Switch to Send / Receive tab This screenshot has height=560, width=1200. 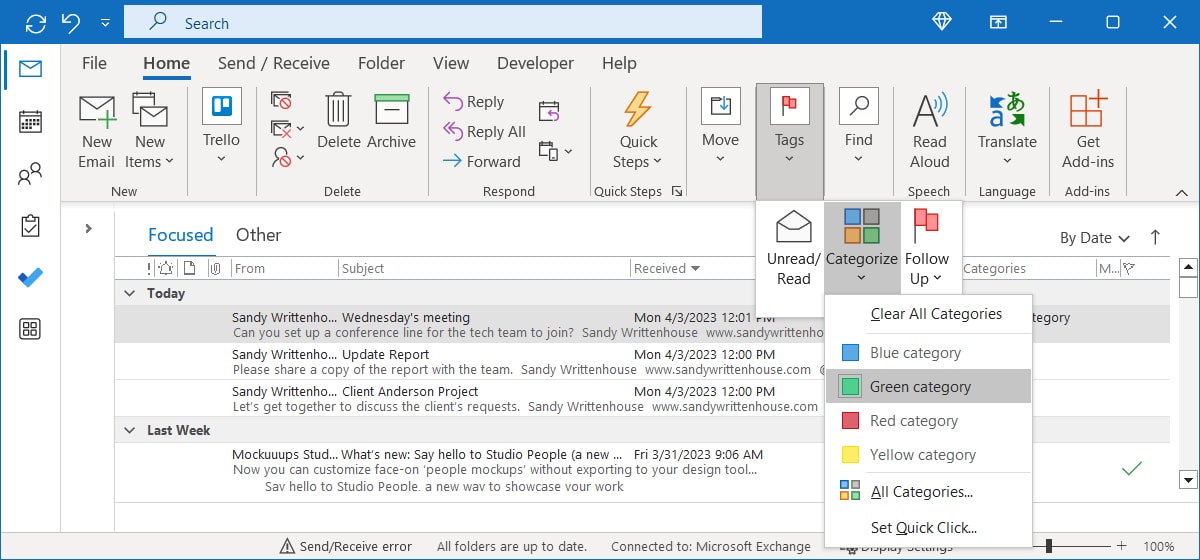[x=274, y=63]
